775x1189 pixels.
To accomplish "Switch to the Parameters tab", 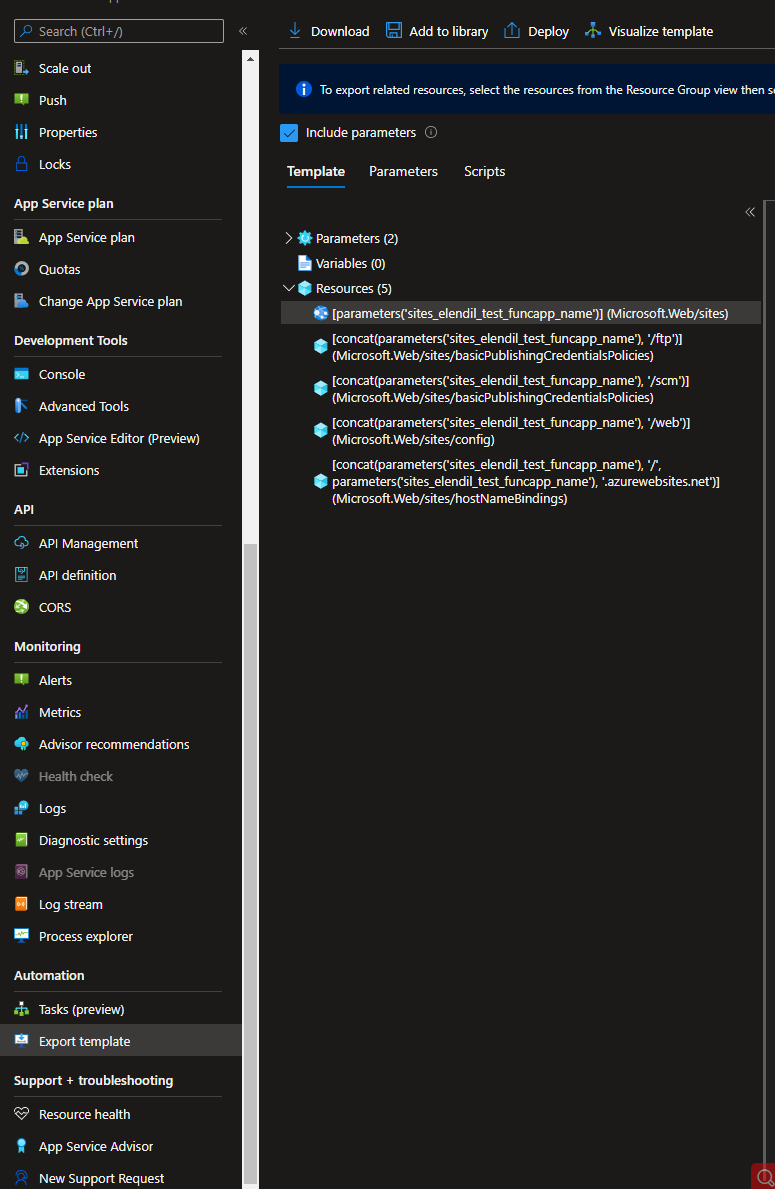I will [x=403, y=171].
